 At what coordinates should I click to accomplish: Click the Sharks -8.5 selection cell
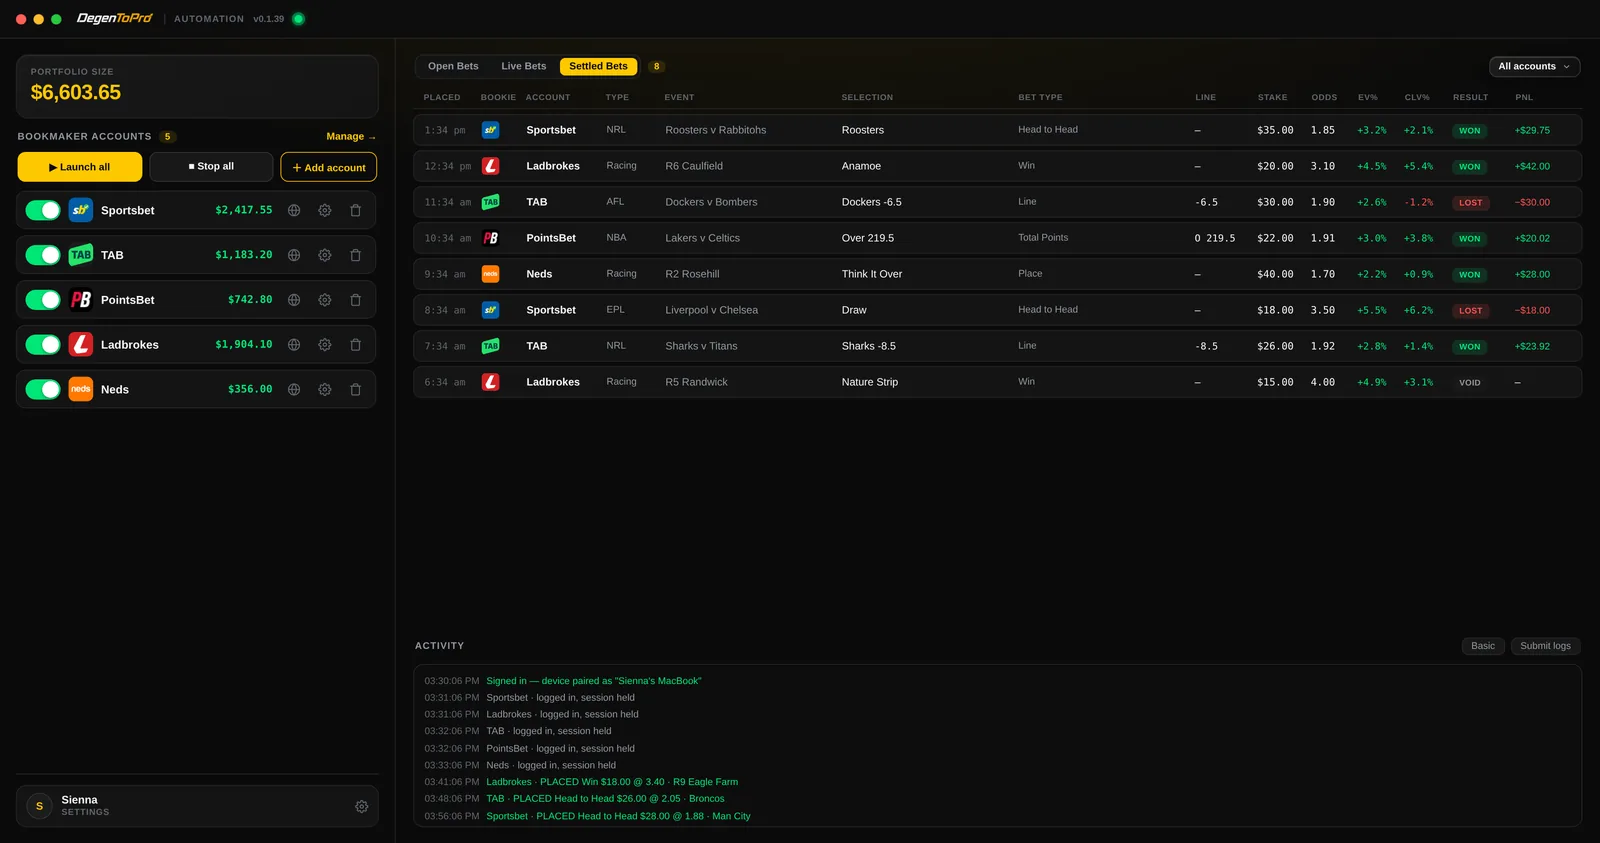click(869, 346)
